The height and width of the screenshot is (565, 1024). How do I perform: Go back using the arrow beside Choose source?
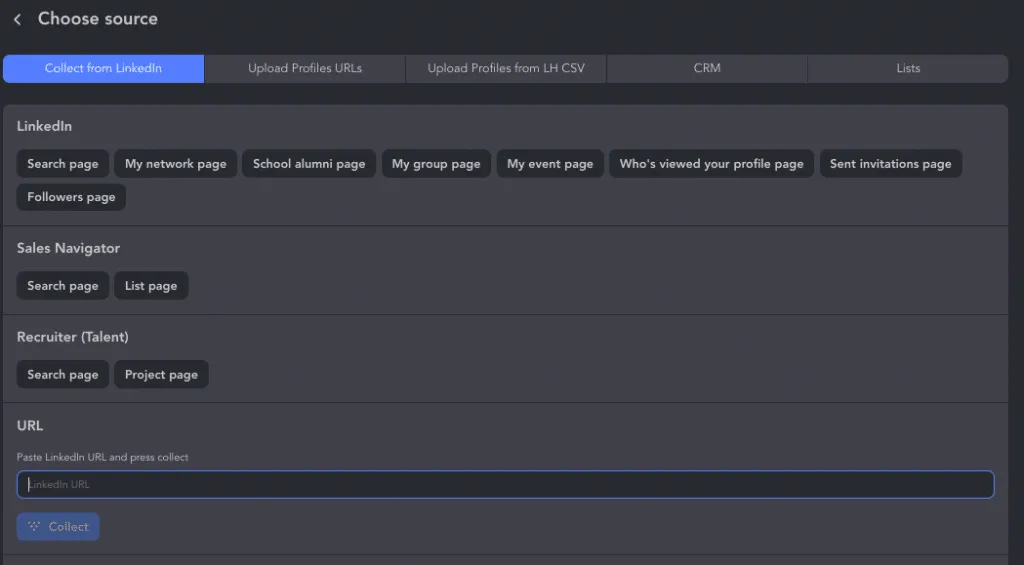click(x=18, y=20)
